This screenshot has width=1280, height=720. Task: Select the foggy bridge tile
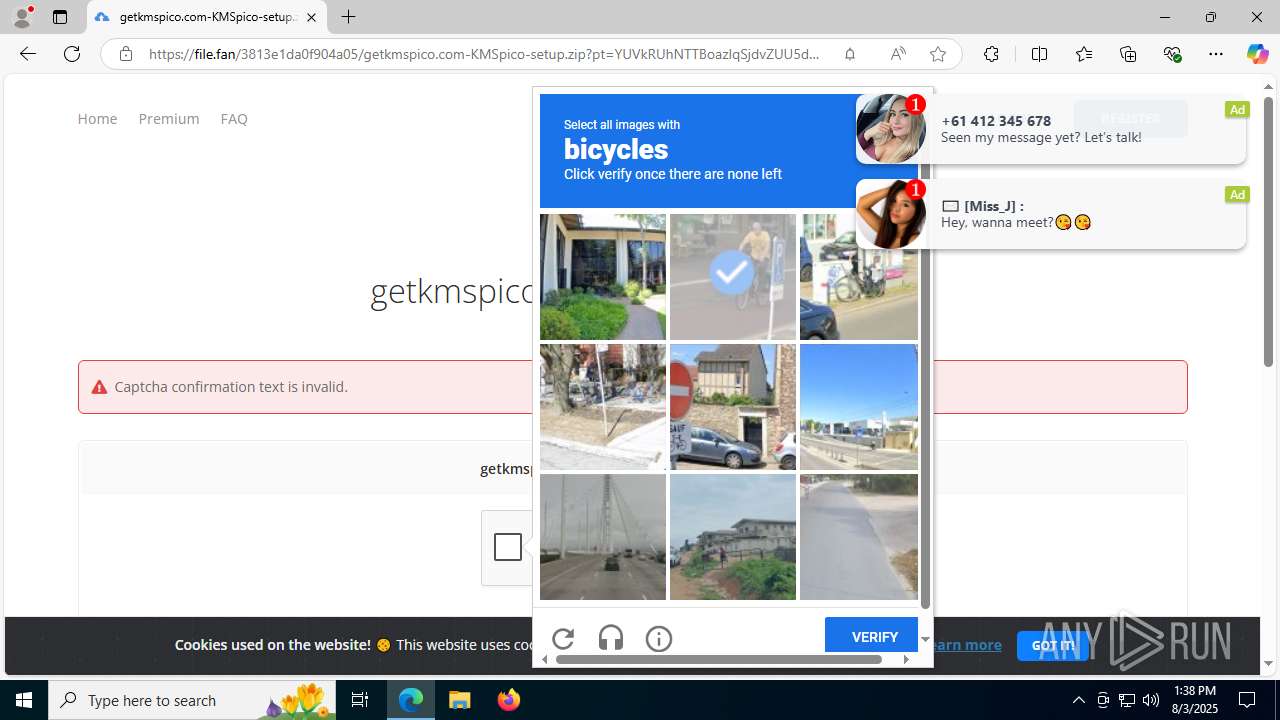pyautogui.click(x=603, y=537)
